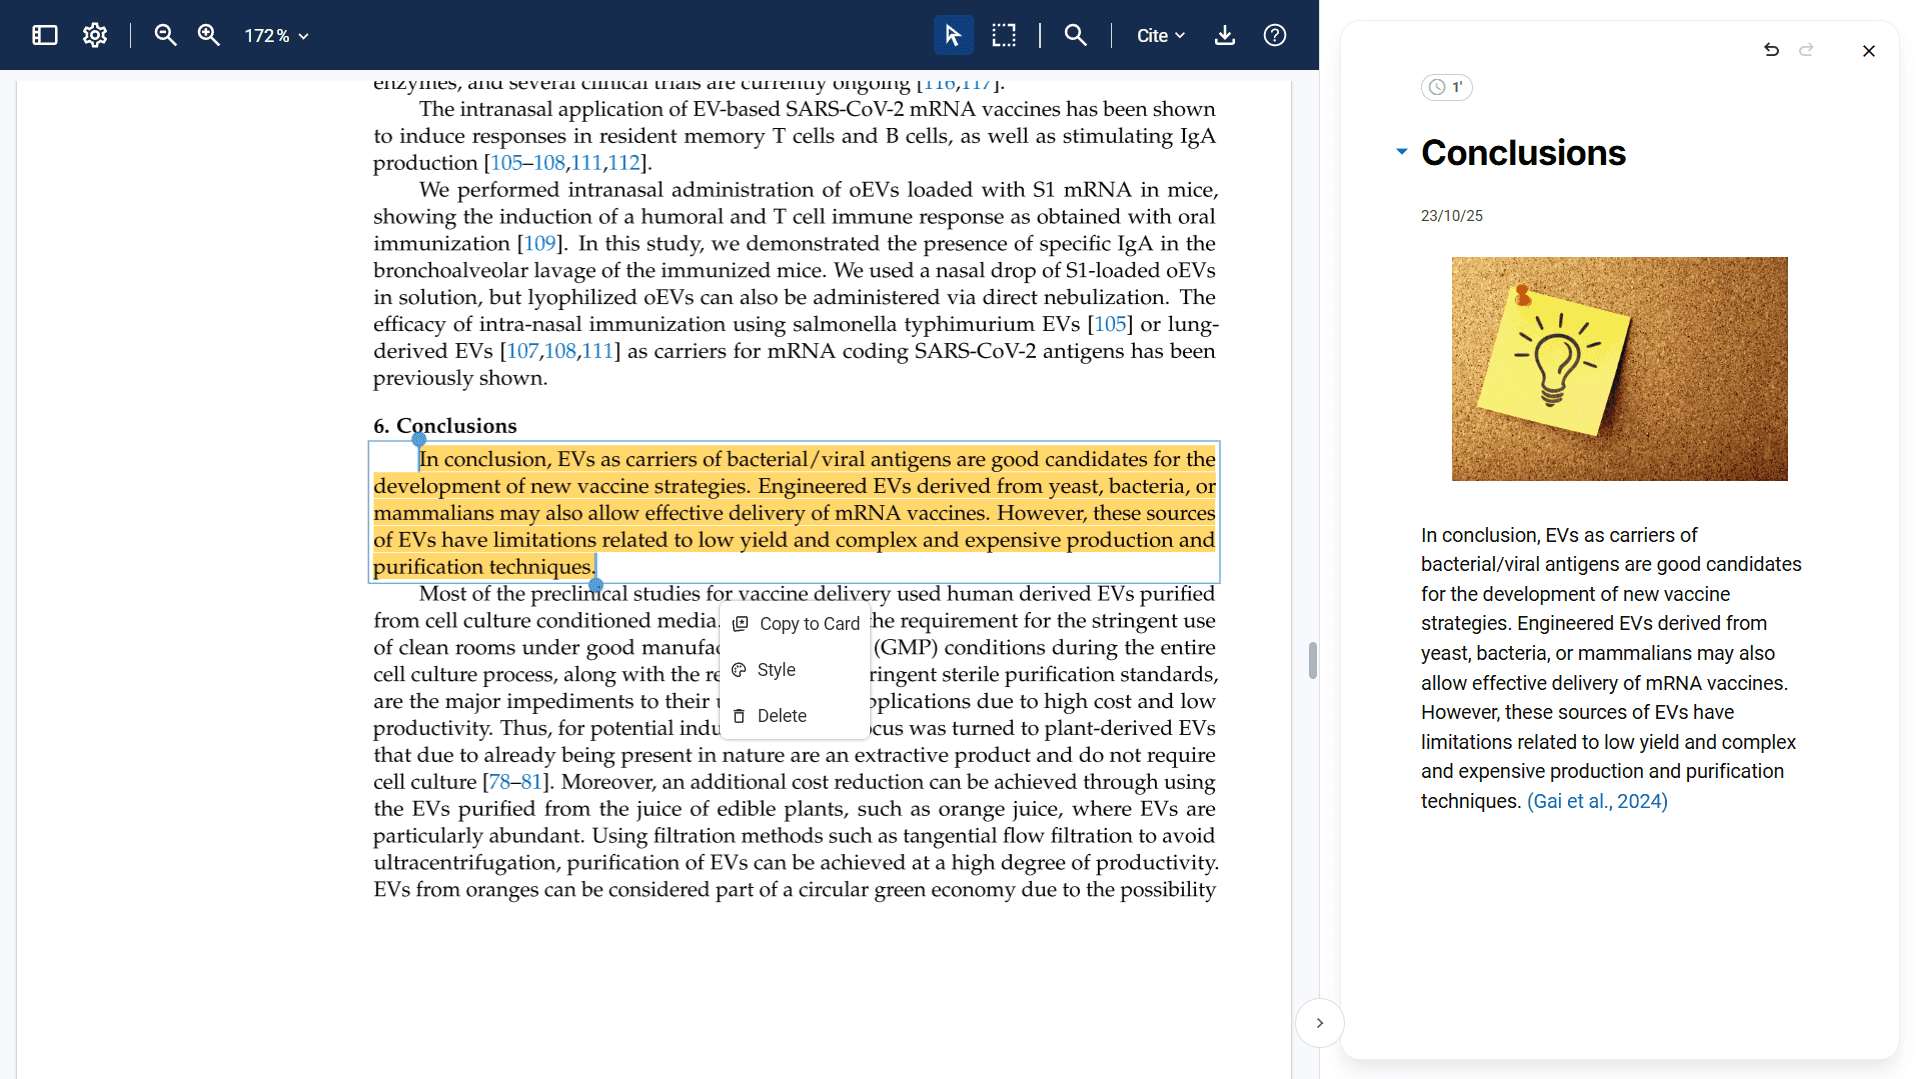1919x1079 pixels.
Task: Click the lightbulb sticky note image
Action: (x=1619, y=369)
